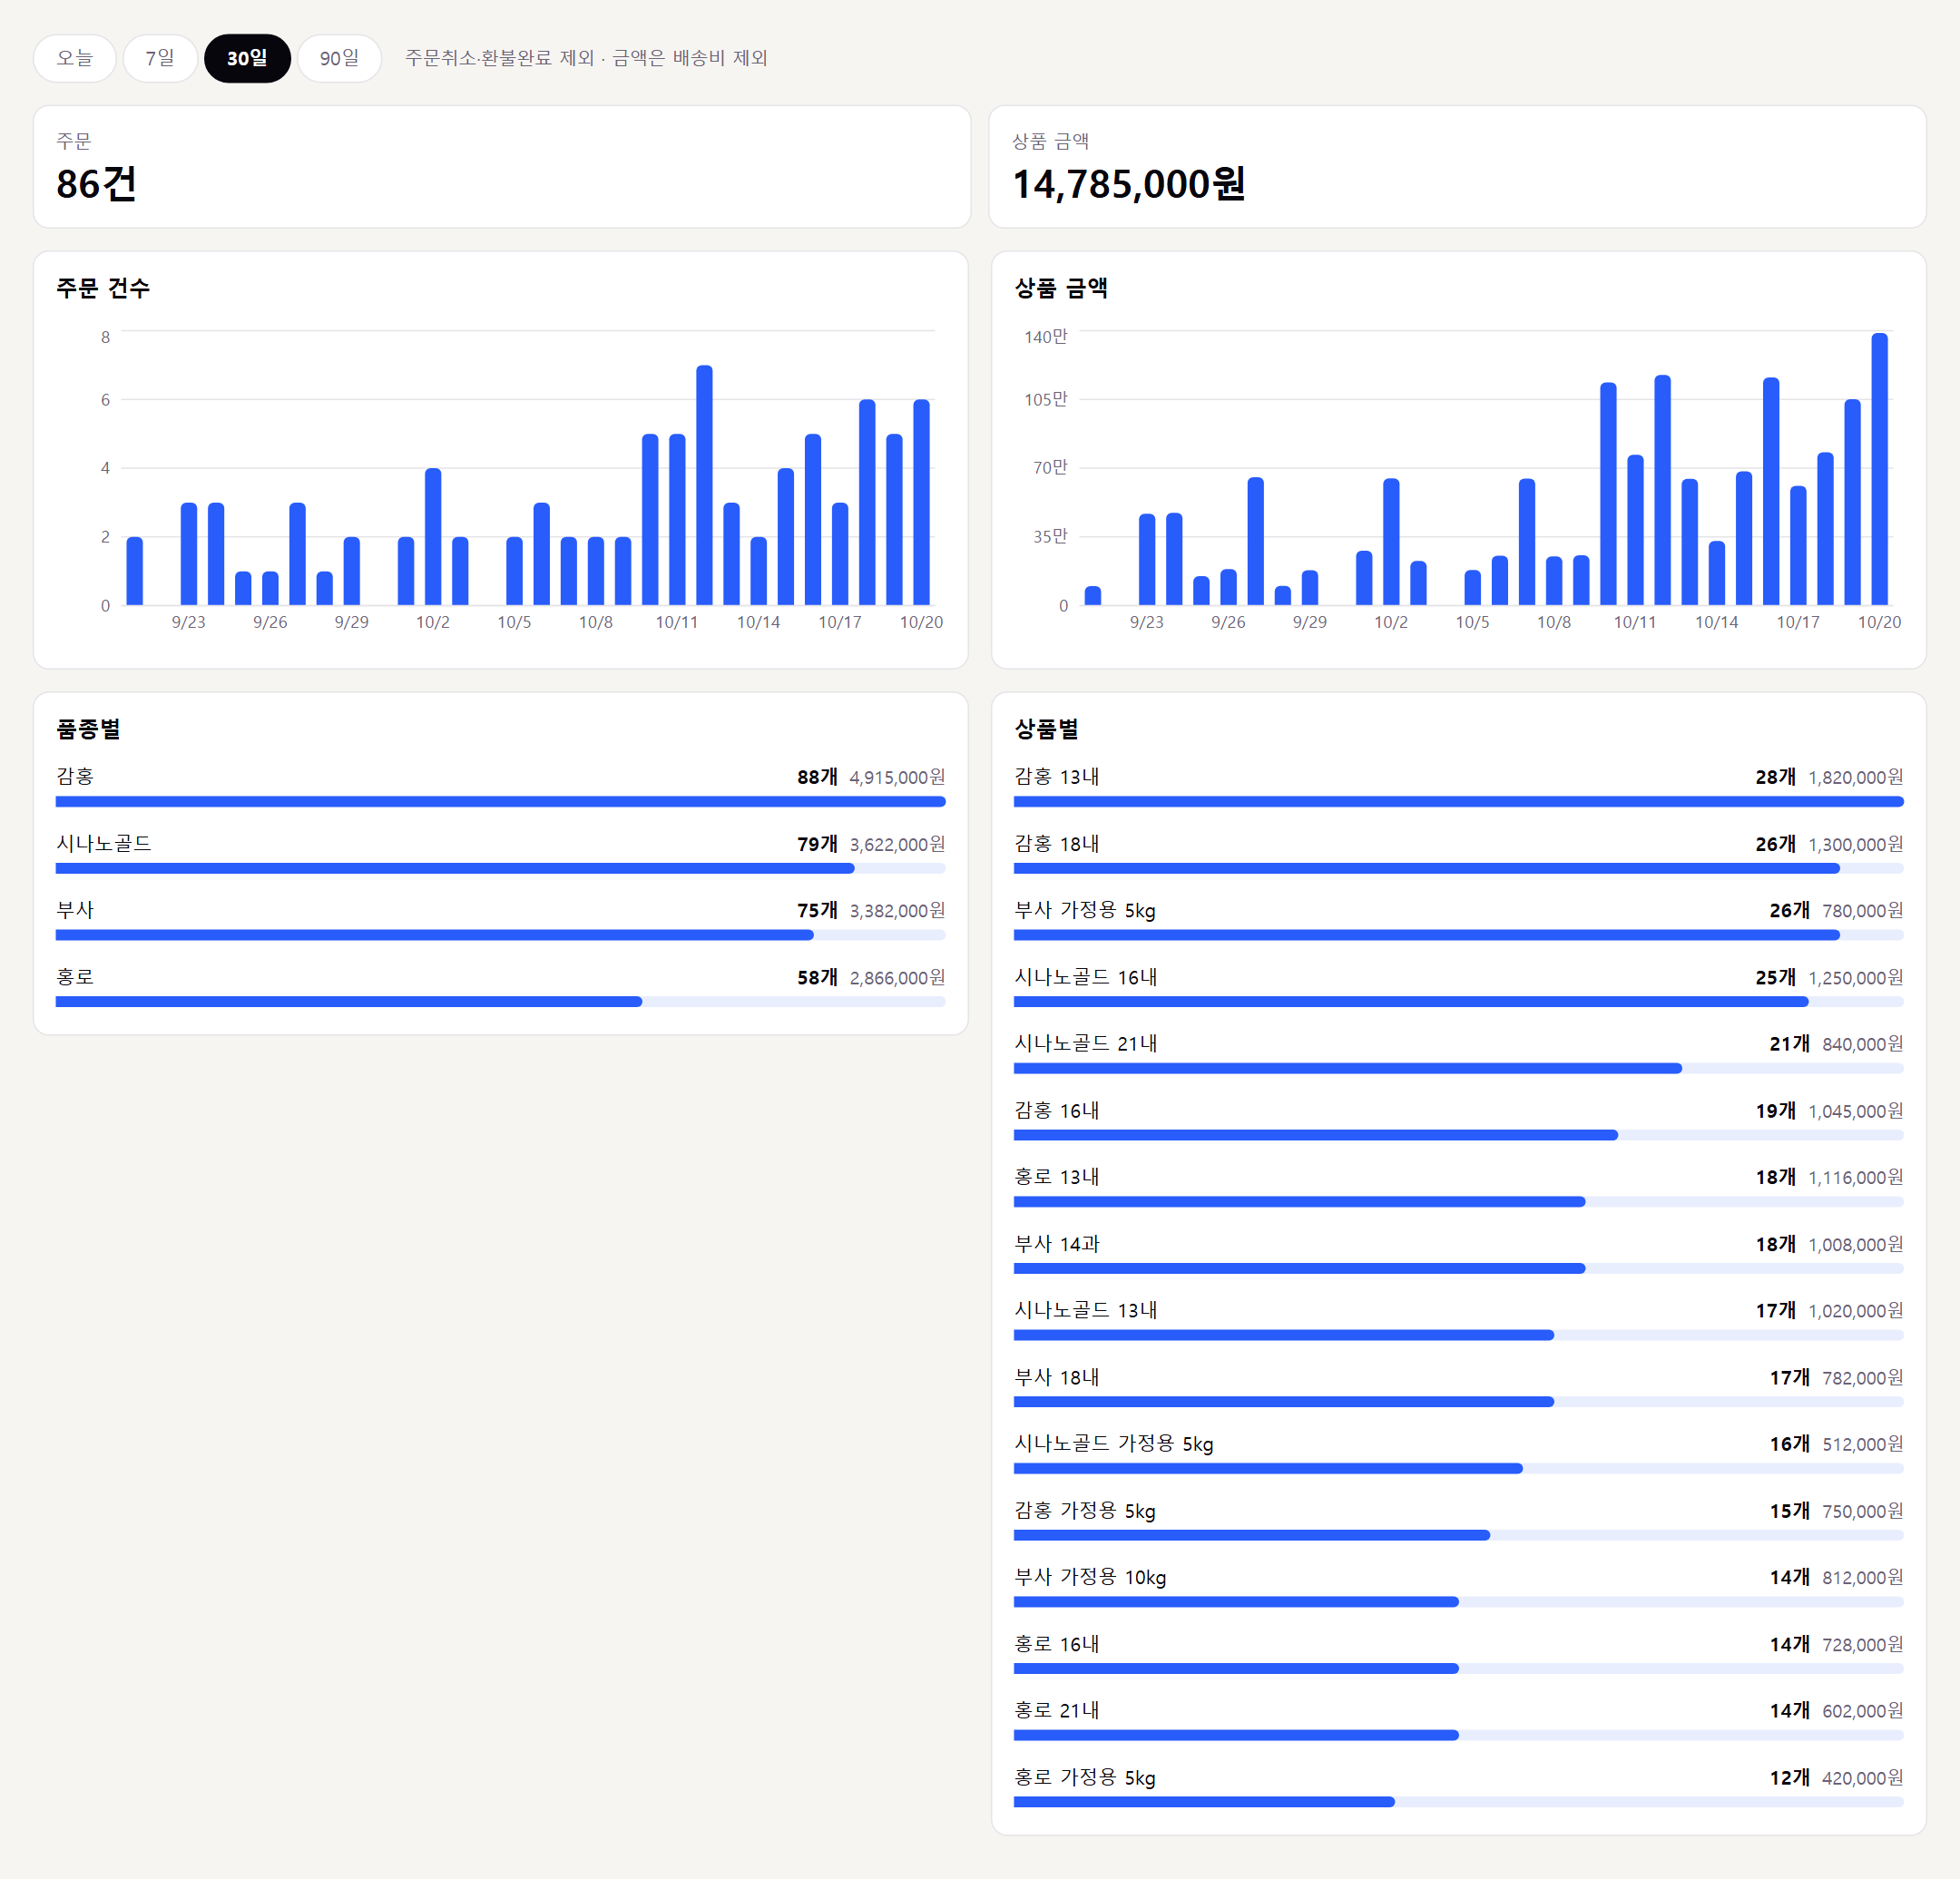The image size is (1960, 1879).
Task: Click the 감홍 가정용 5kg product label
Action: [1085, 1510]
